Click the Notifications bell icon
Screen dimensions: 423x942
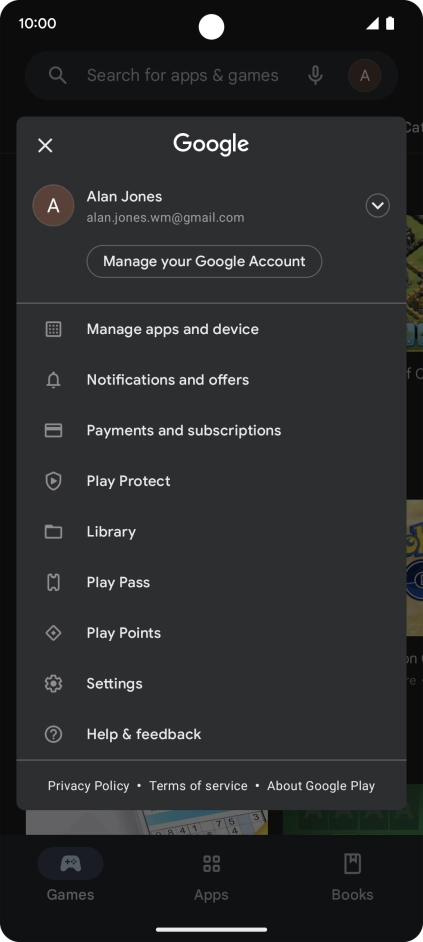(x=53, y=380)
